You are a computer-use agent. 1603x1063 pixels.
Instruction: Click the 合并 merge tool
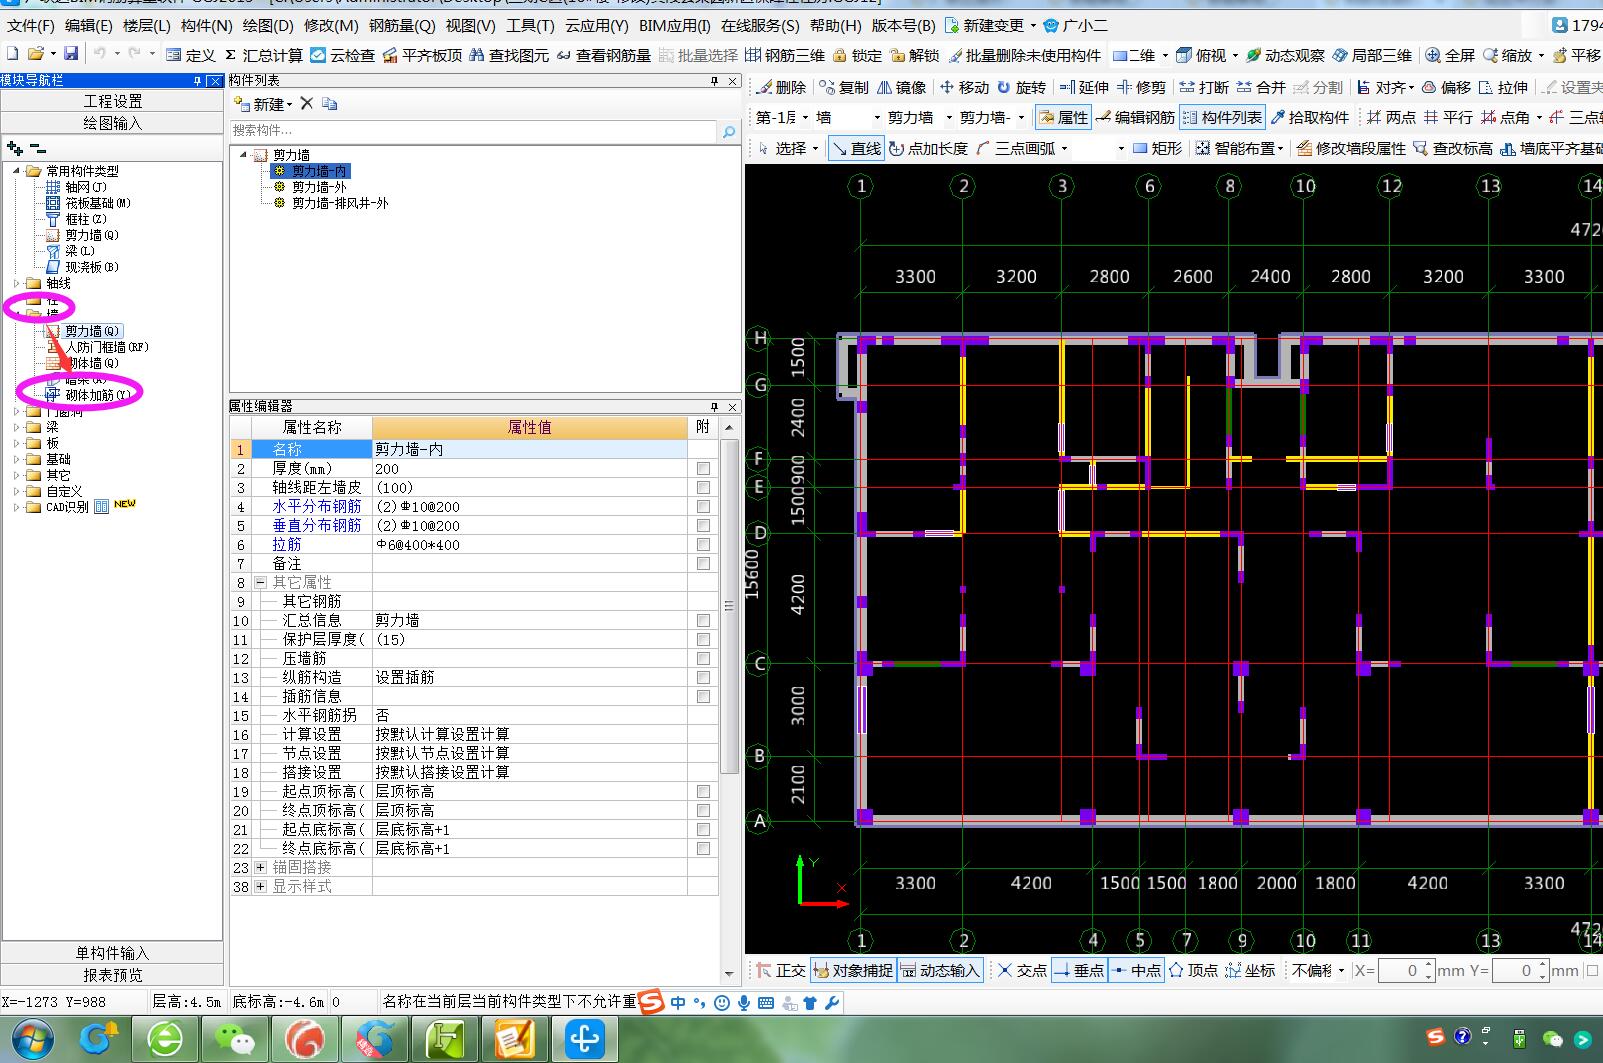[x=1261, y=87]
